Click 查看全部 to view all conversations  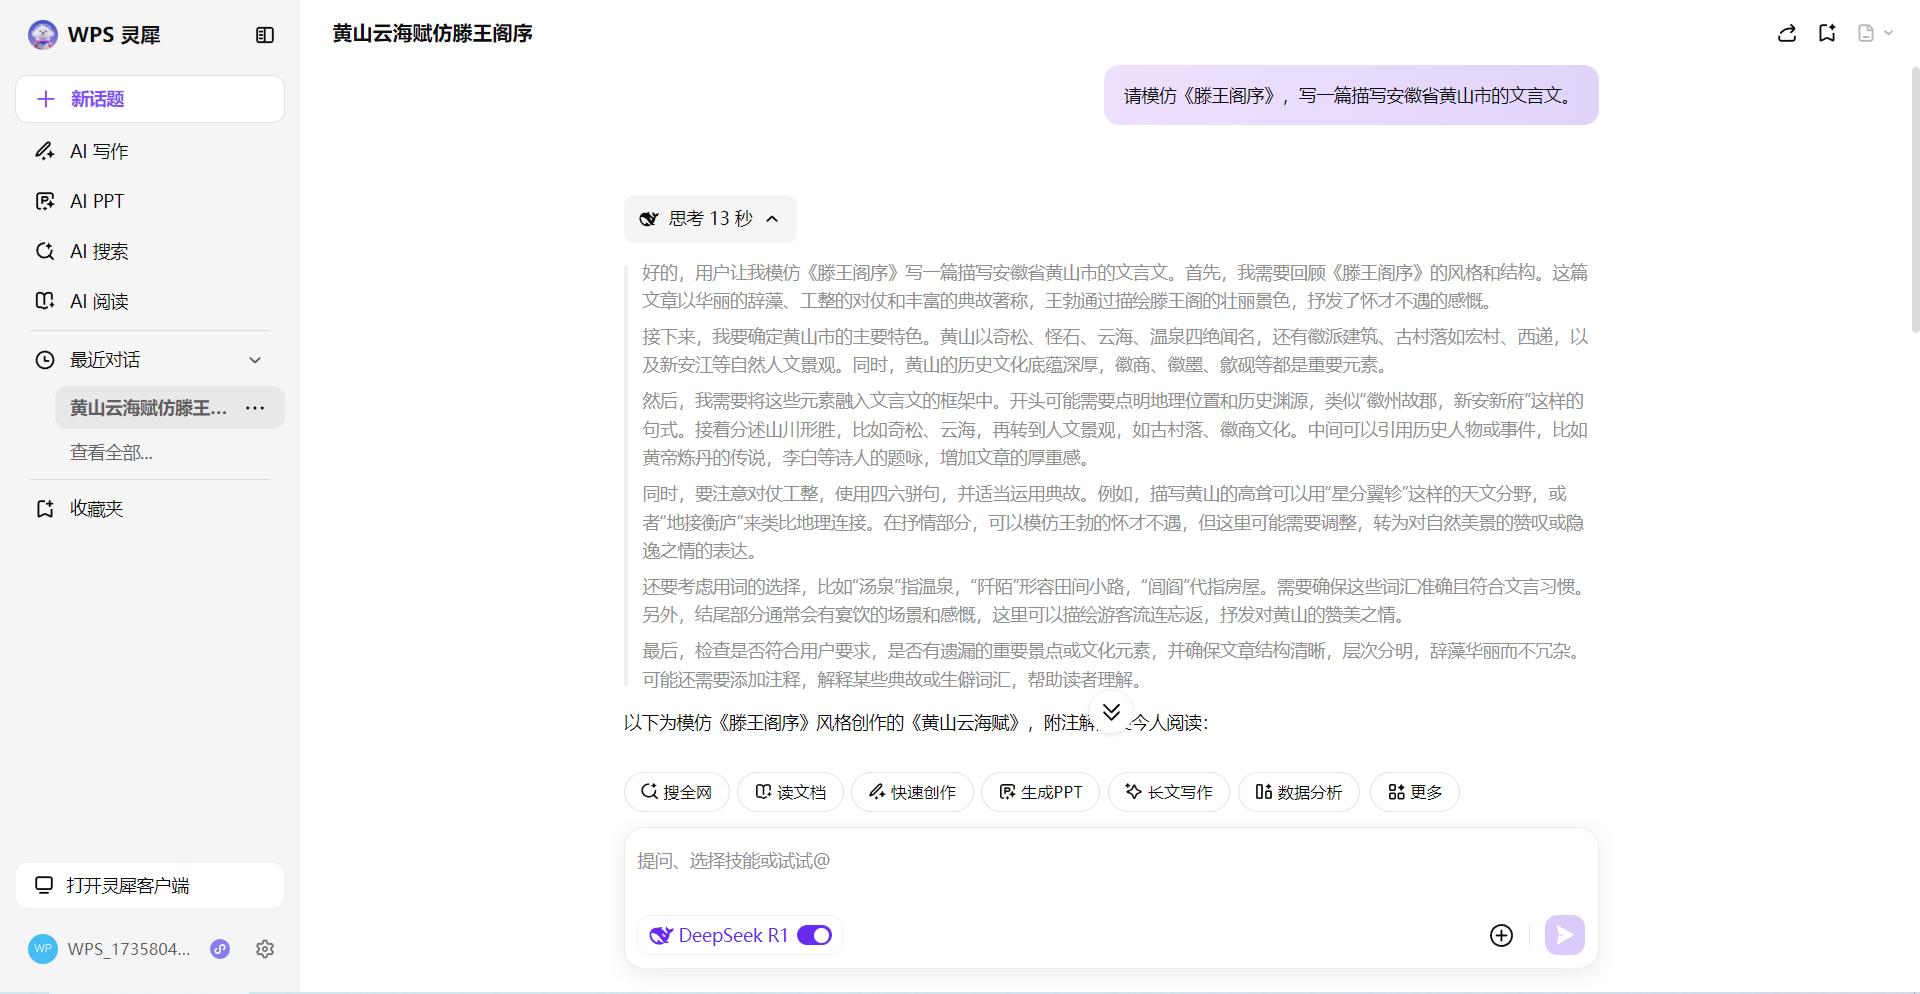click(111, 453)
